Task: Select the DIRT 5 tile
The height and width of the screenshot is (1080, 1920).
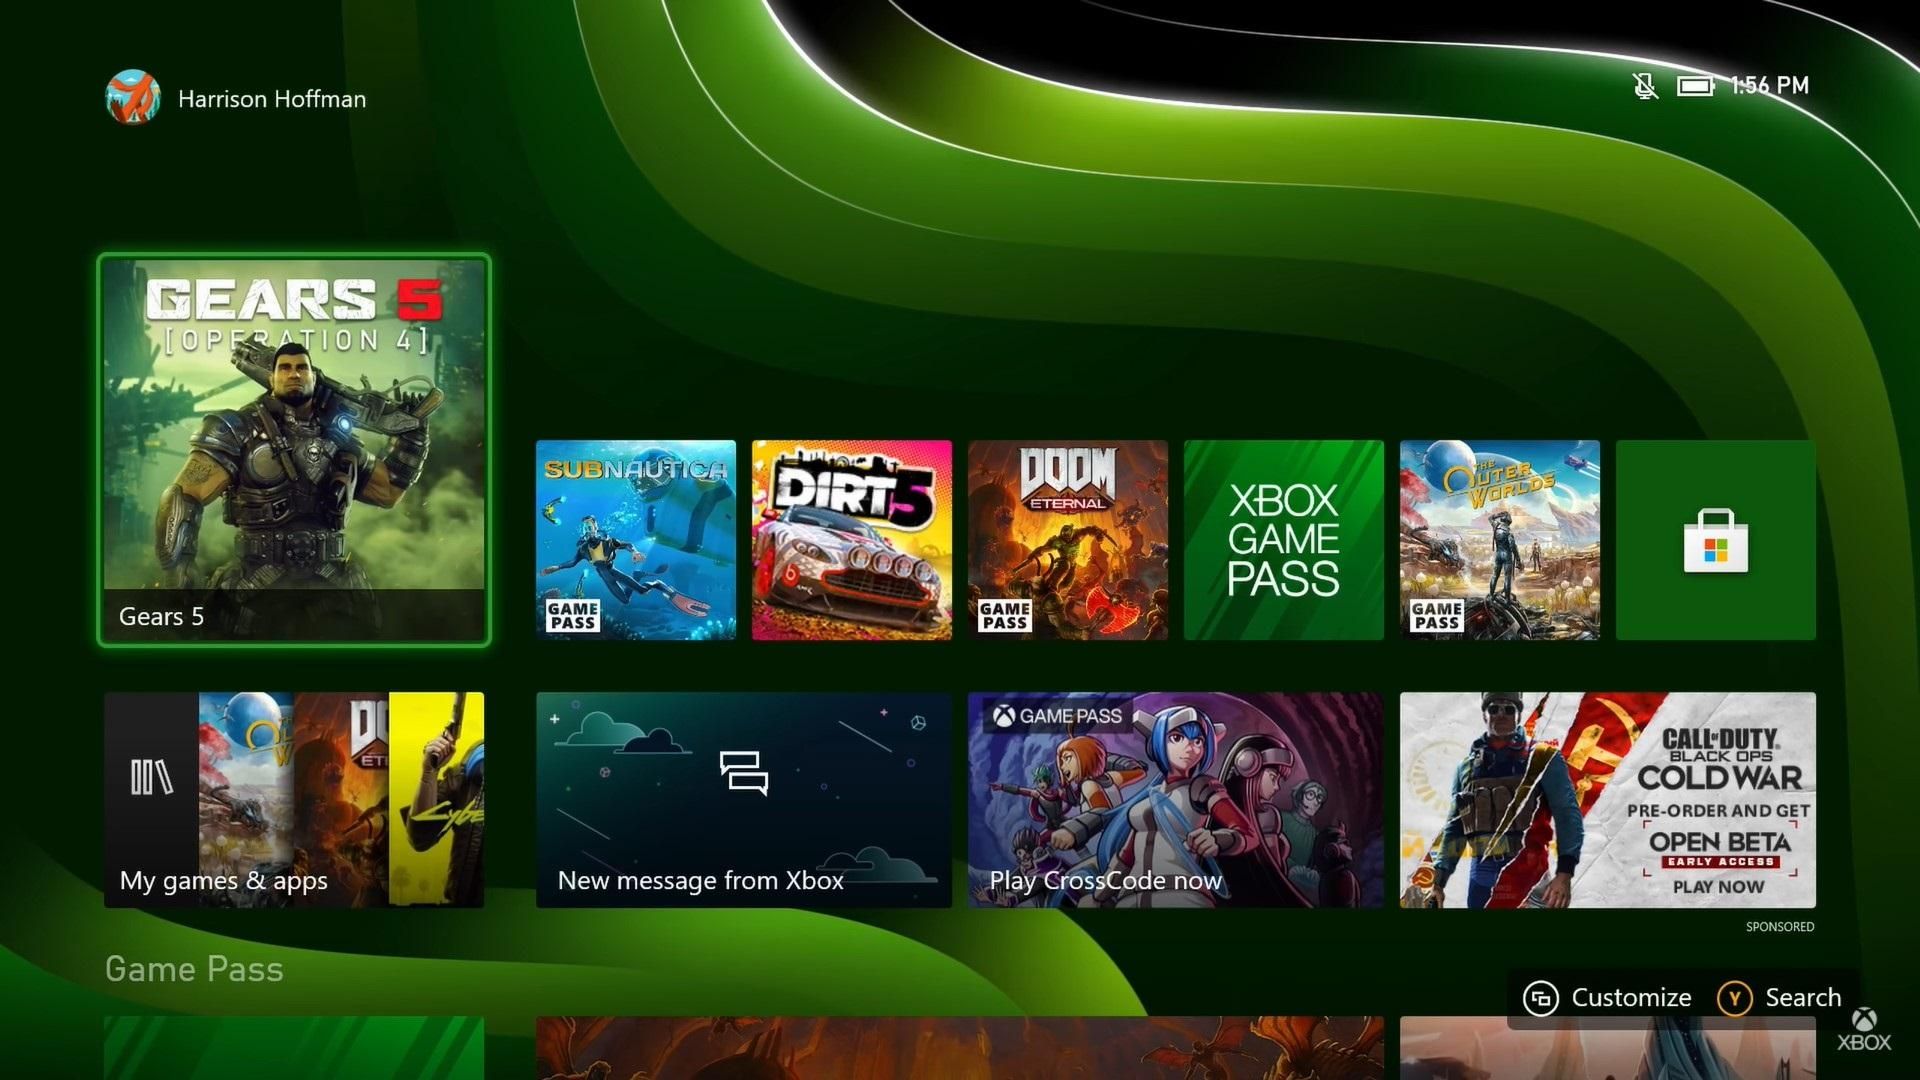Action: (x=851, y=540)
